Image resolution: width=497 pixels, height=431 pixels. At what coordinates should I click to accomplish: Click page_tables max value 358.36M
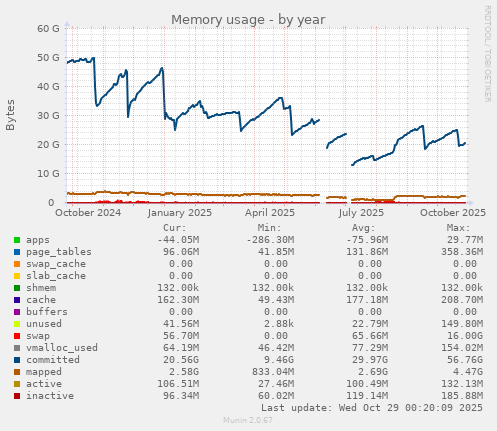tap(462, 252)
